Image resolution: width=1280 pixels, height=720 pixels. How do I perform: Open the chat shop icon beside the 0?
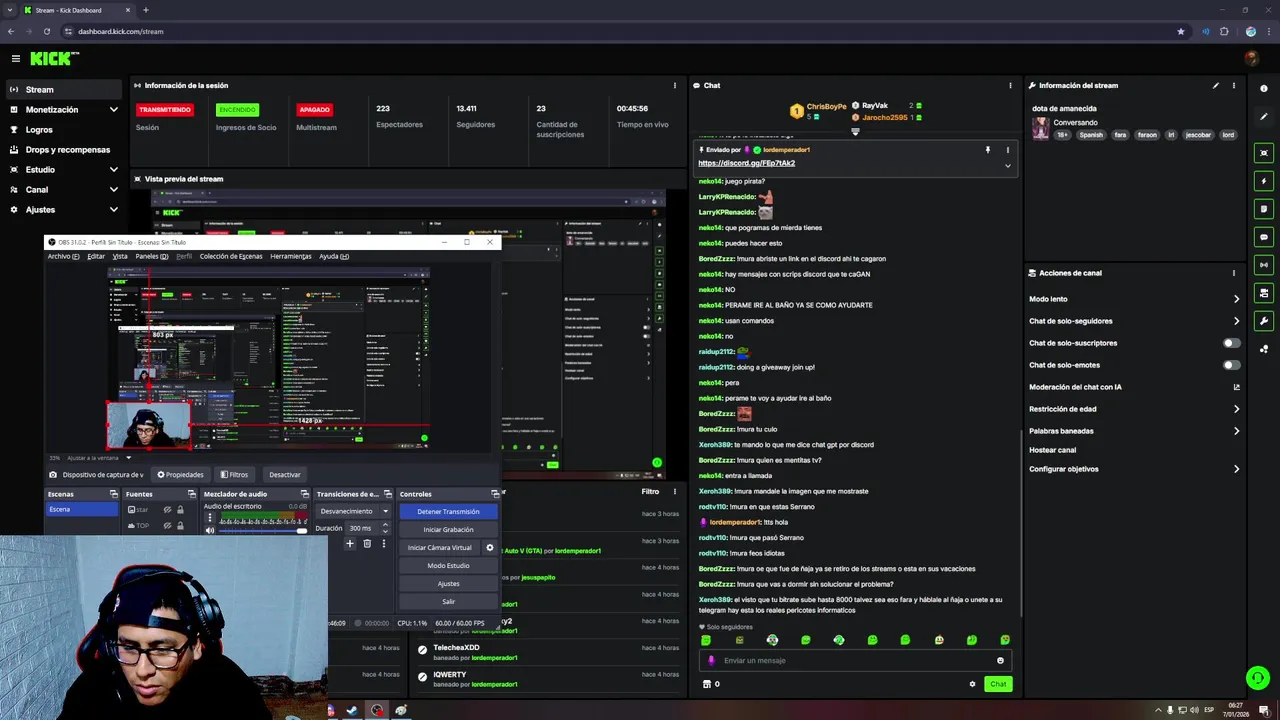[707, 684]
